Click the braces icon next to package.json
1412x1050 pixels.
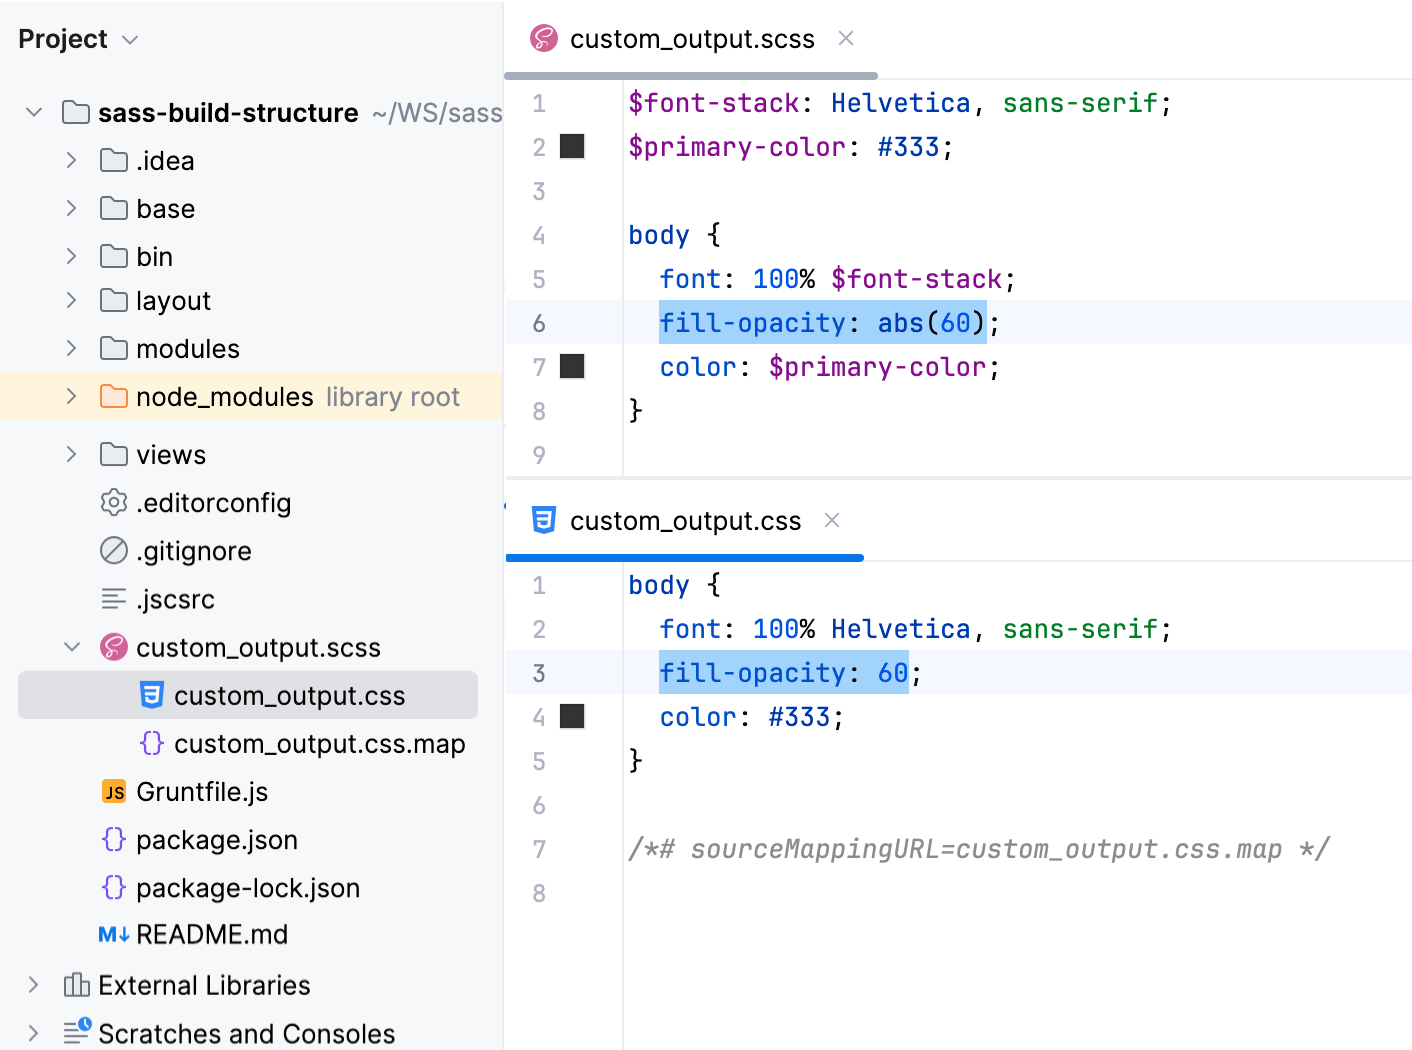point(113,840)
